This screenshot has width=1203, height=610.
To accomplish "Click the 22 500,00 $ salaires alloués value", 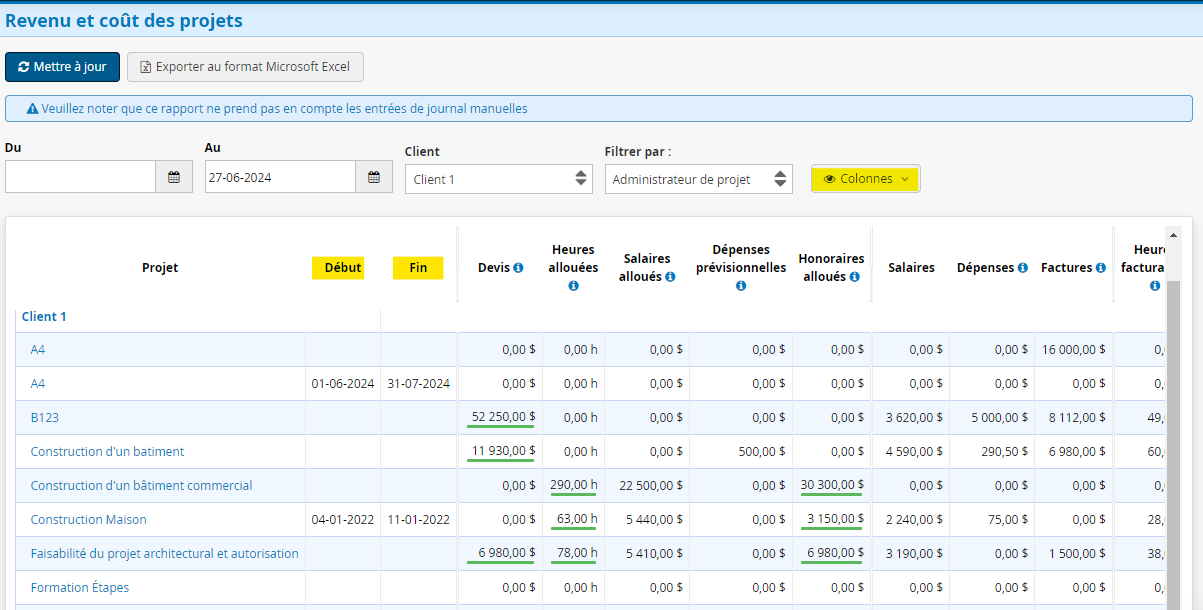I will point(651,486).
